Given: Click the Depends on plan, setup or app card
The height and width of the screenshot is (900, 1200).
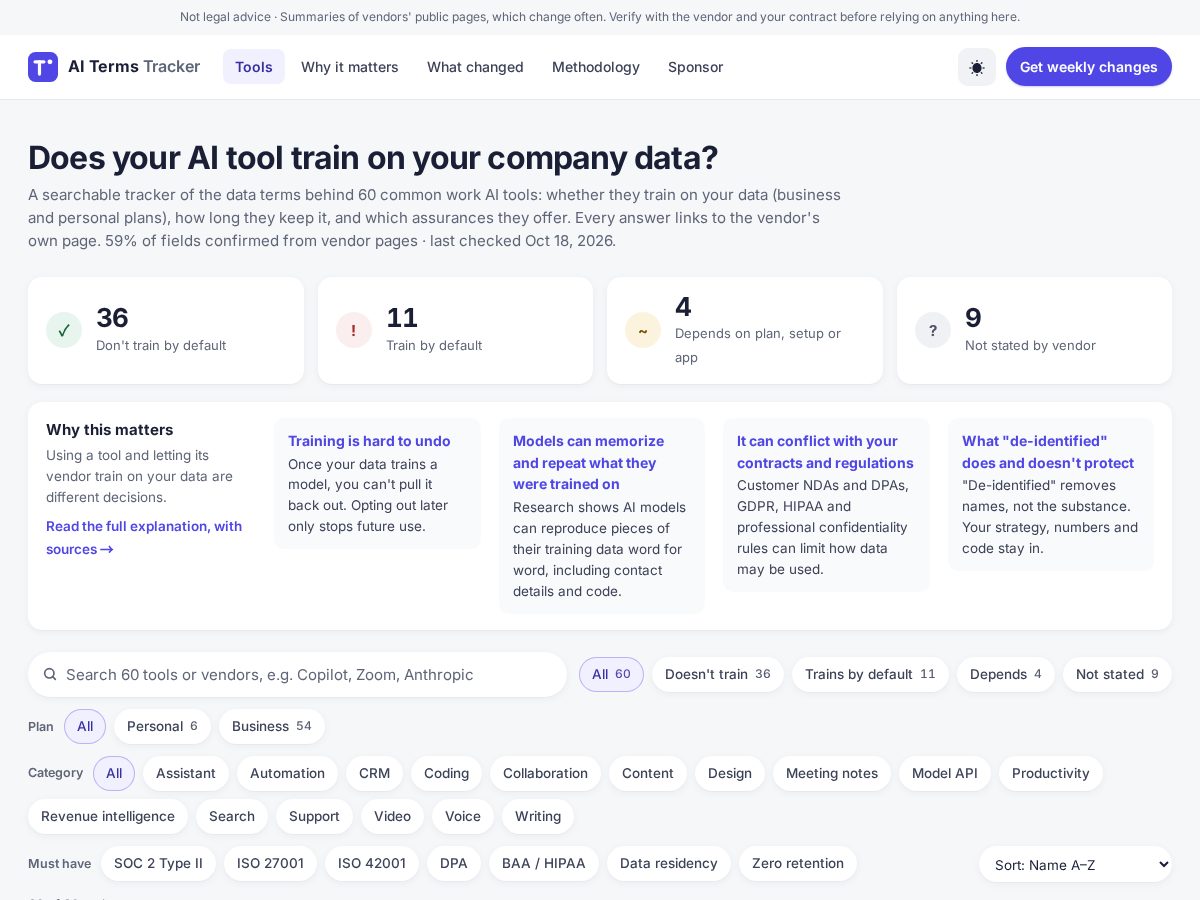Looking at the screenshot, I should pos(745,330).
